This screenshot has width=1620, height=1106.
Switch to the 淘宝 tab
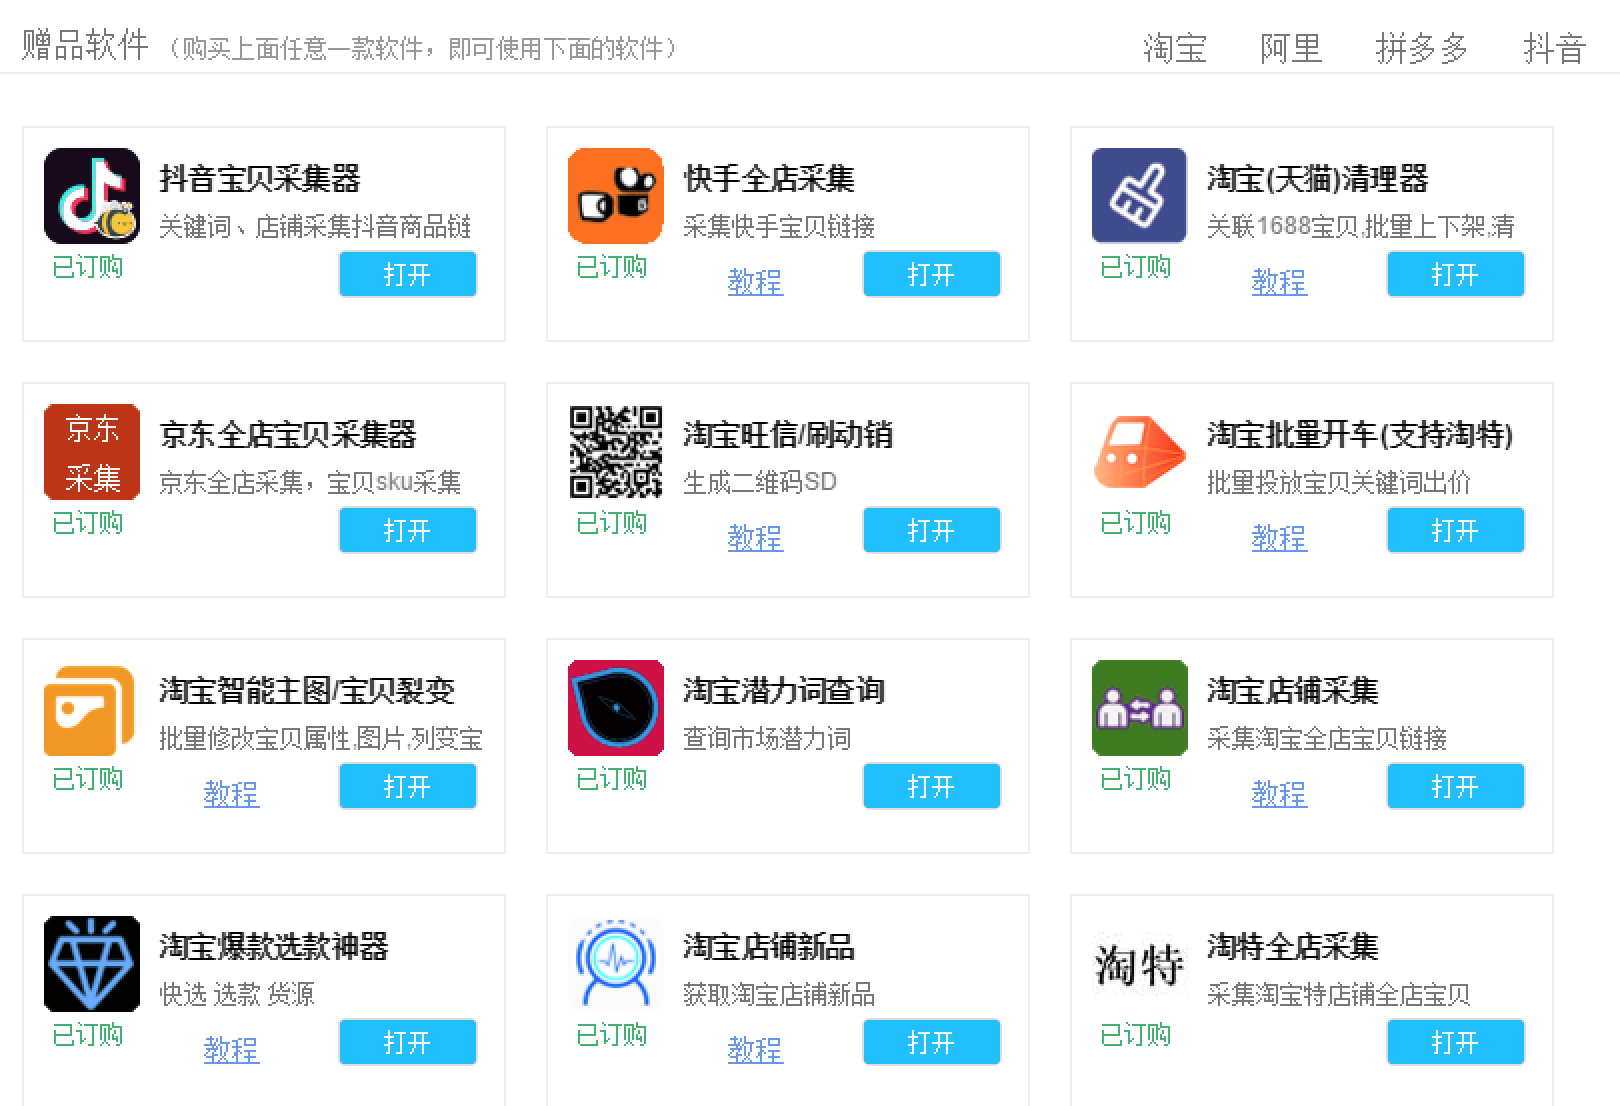pyautogui.click(x=1175, y=48)
